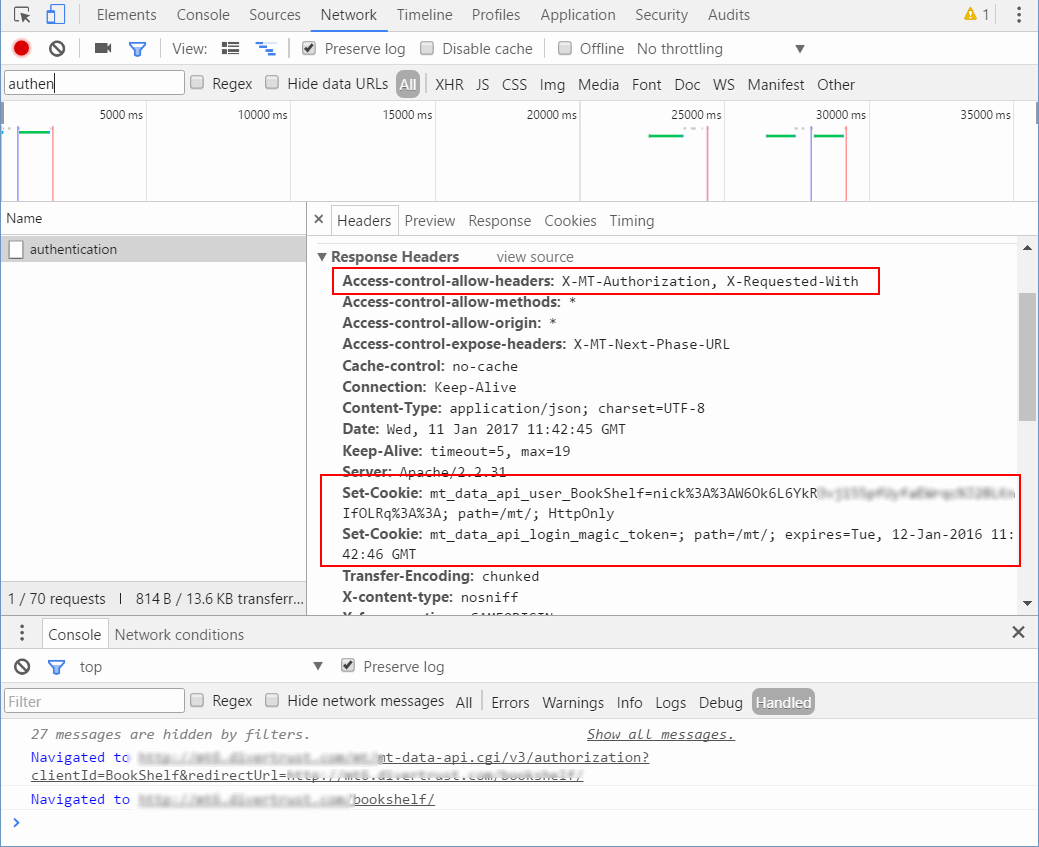Check the authentication request checkbox
Image resolution: width=1039 pixels, height=847 pixels.
[x=14, y=249]
